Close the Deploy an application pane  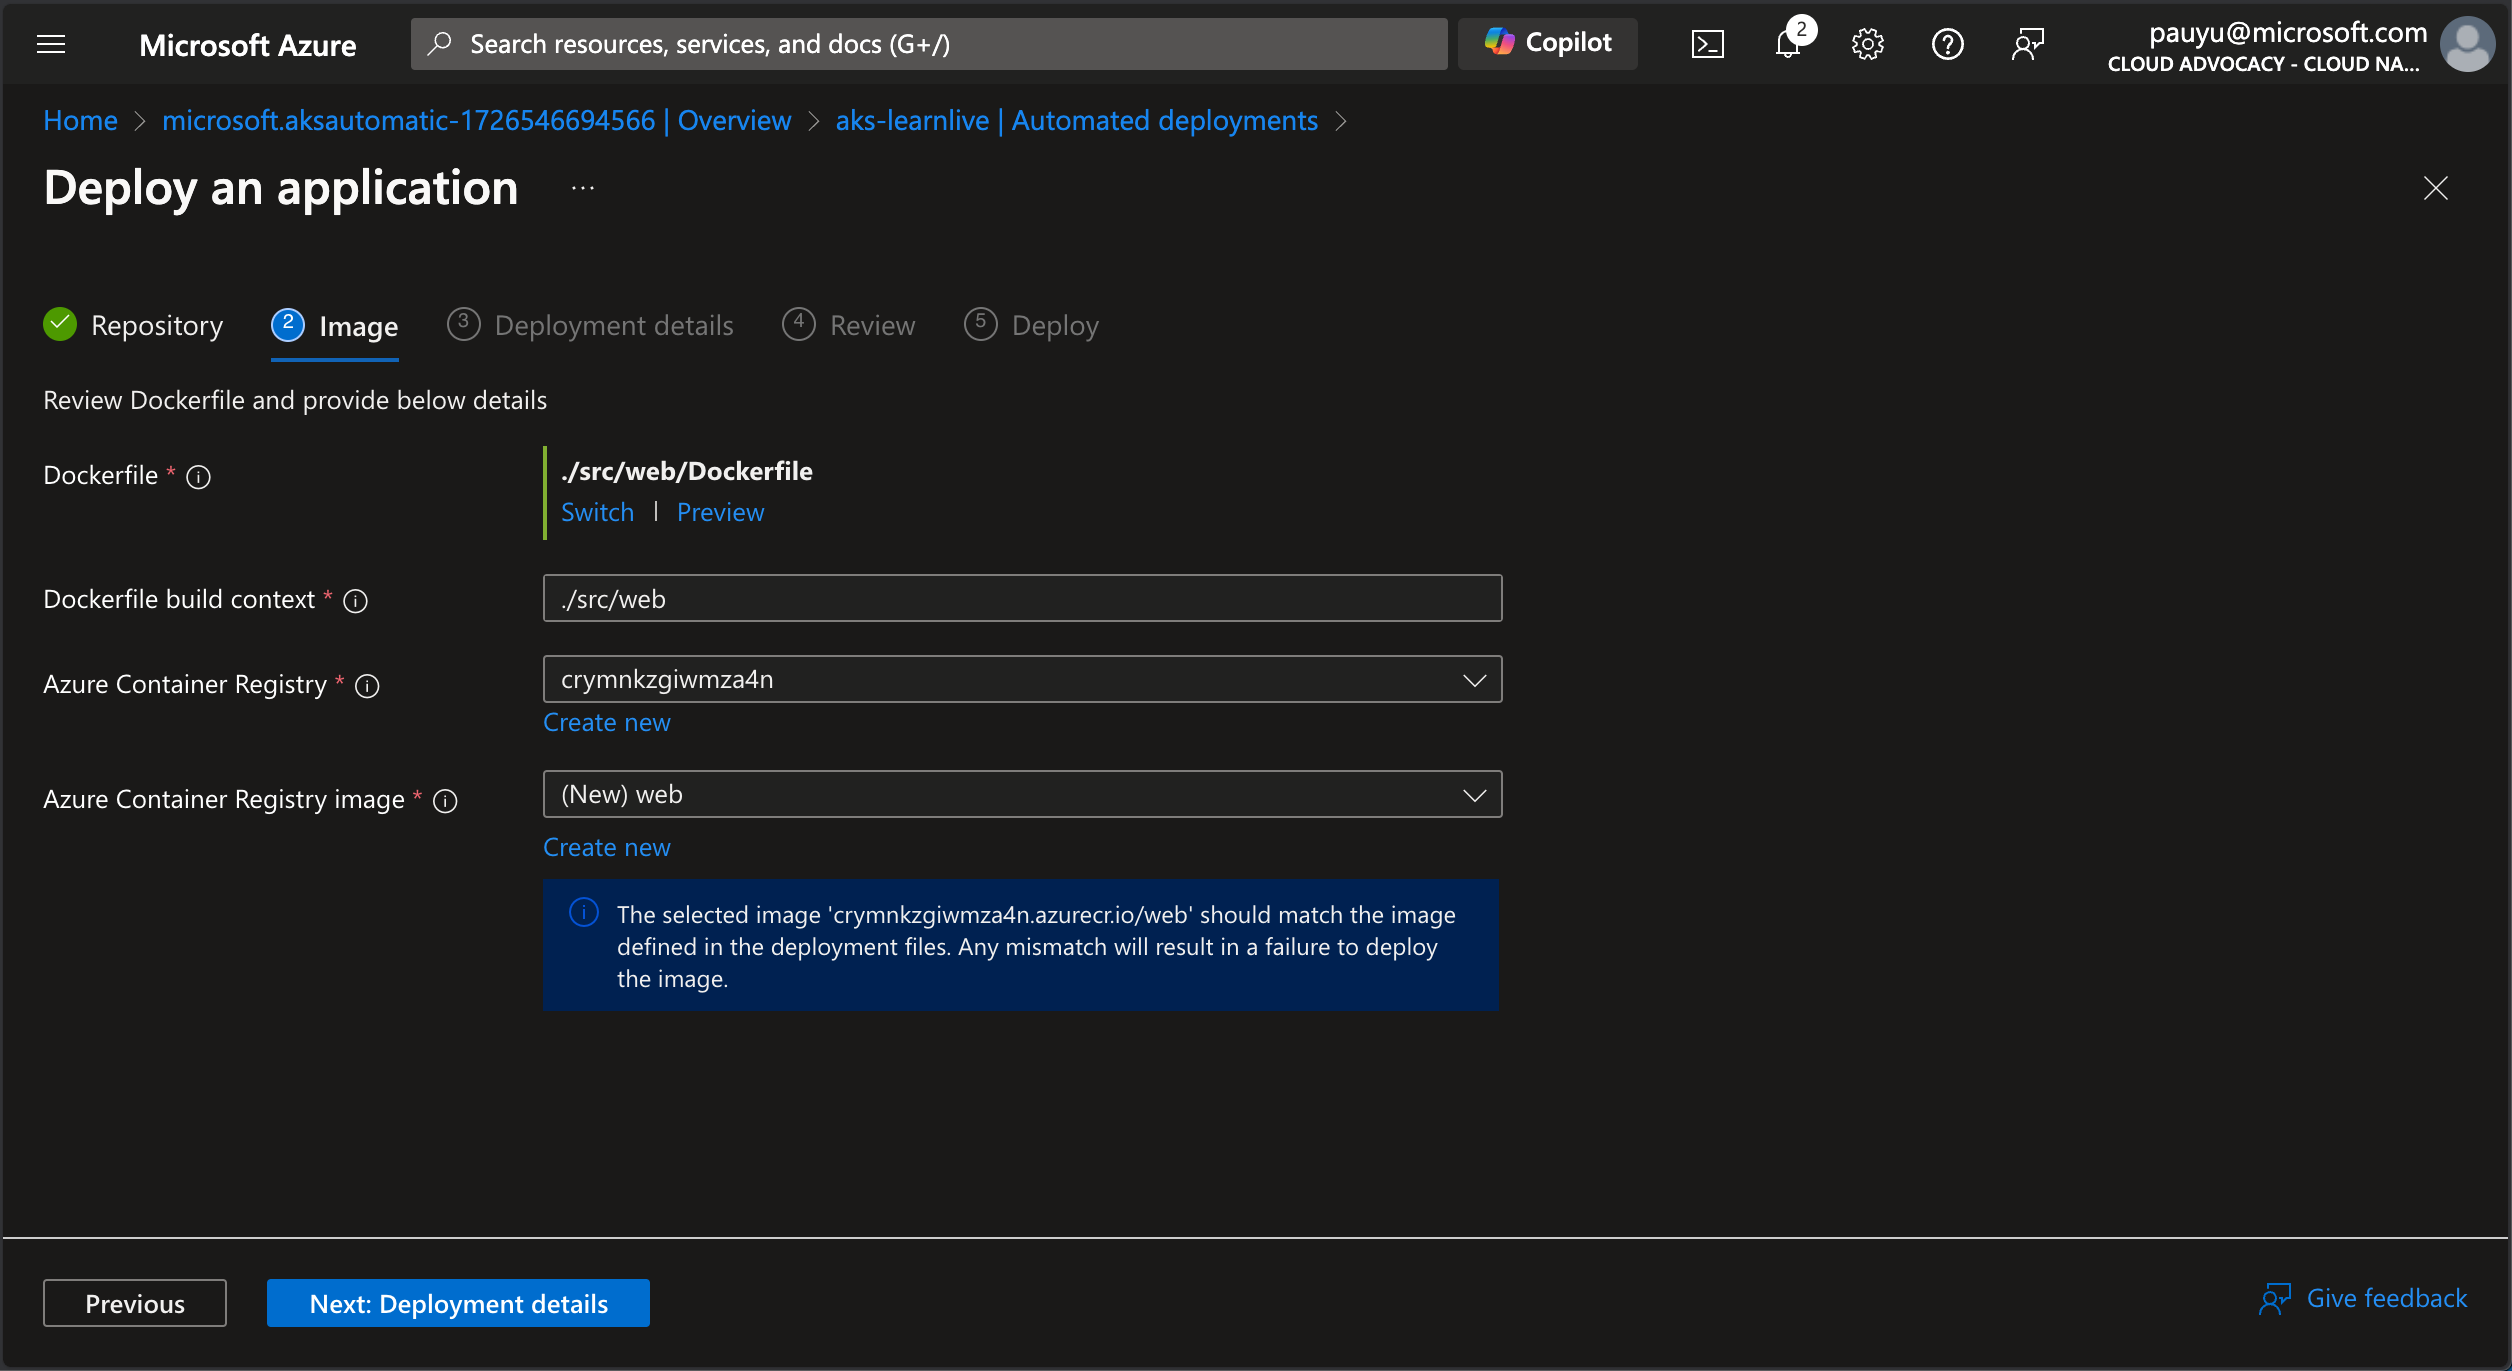click(2436, 188)
